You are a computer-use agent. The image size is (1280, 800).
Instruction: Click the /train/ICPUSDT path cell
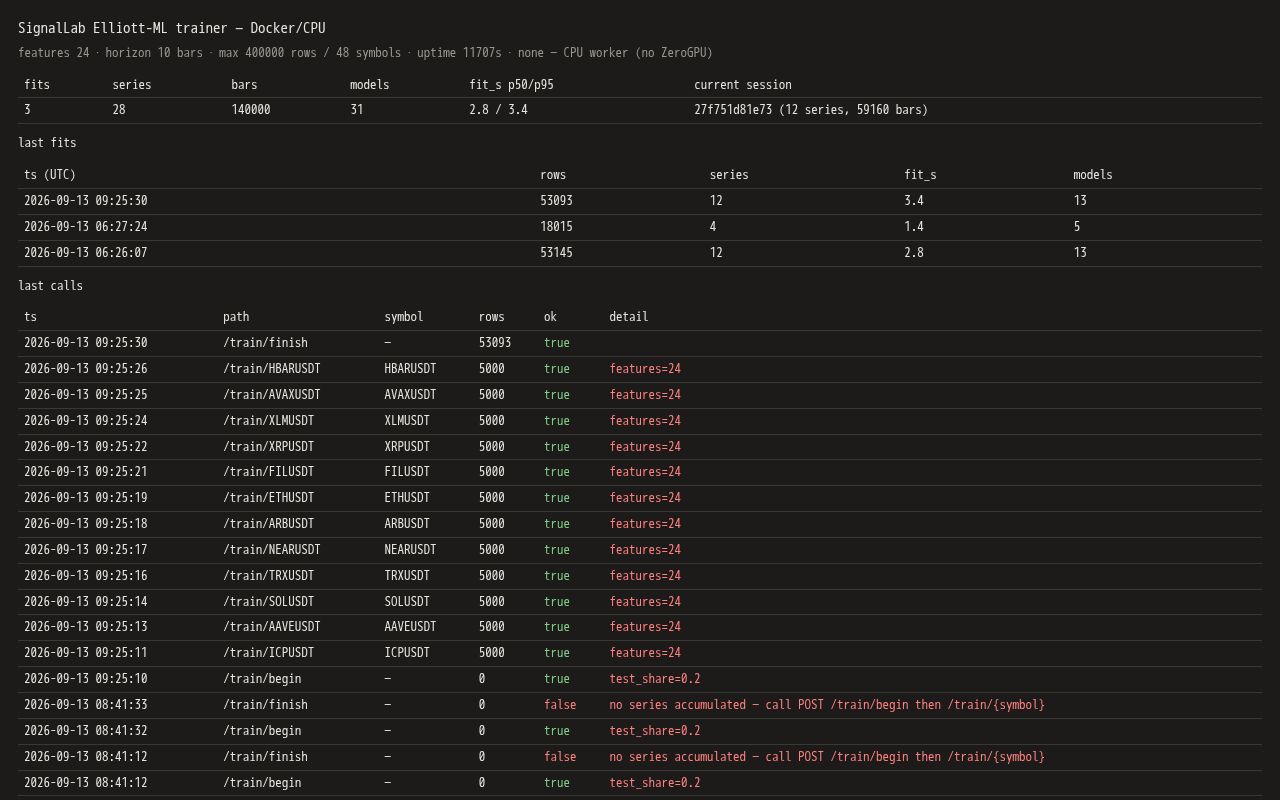(268, 653)
